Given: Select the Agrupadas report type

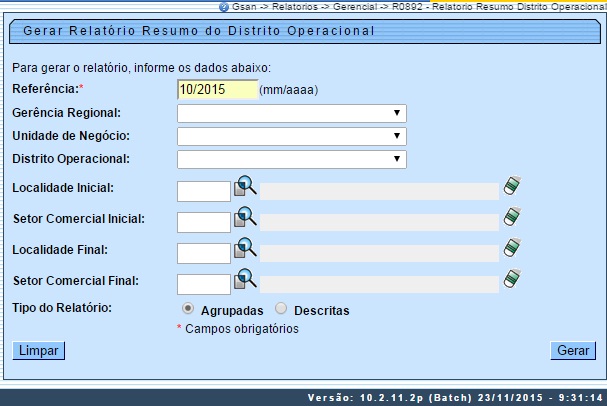Looking at the screenshot, I should point(188,310).
